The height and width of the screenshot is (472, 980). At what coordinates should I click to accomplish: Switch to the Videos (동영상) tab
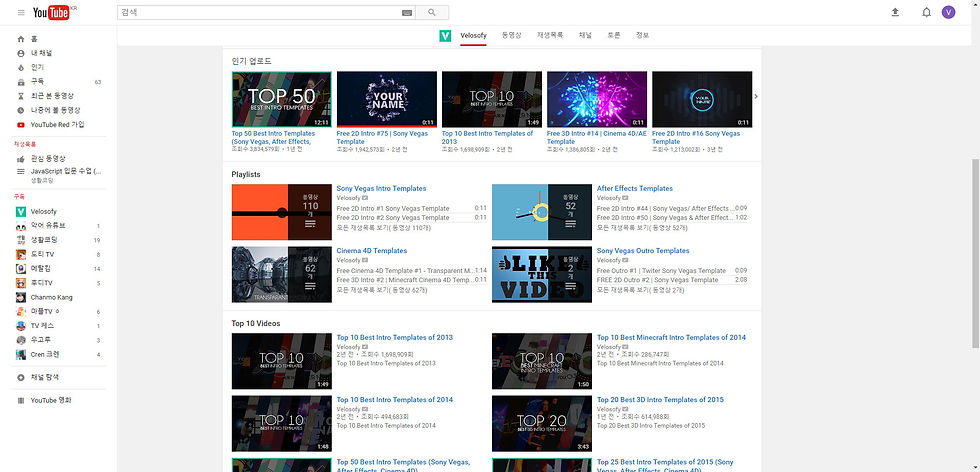511,36
